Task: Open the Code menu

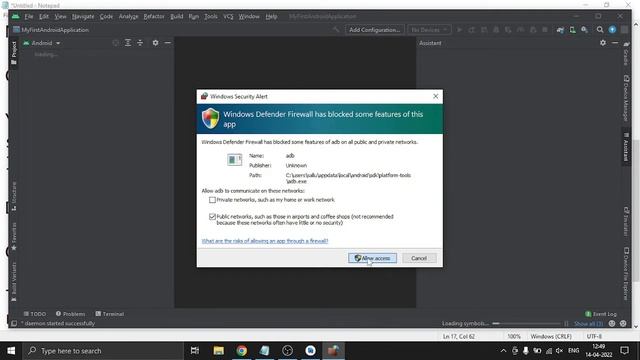Action: (x=106, y=16)
